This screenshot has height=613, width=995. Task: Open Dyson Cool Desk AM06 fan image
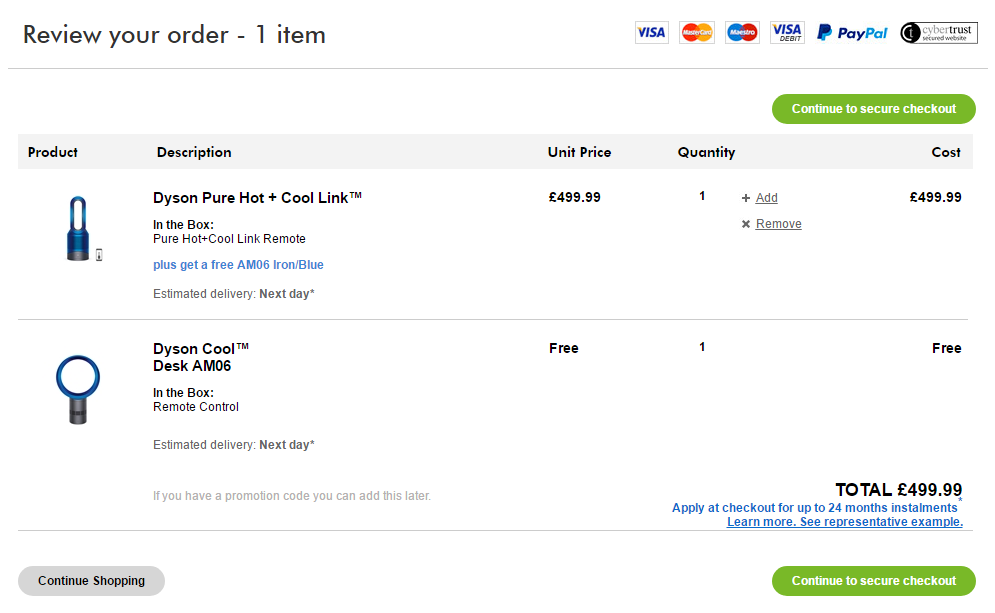point(77,389)
